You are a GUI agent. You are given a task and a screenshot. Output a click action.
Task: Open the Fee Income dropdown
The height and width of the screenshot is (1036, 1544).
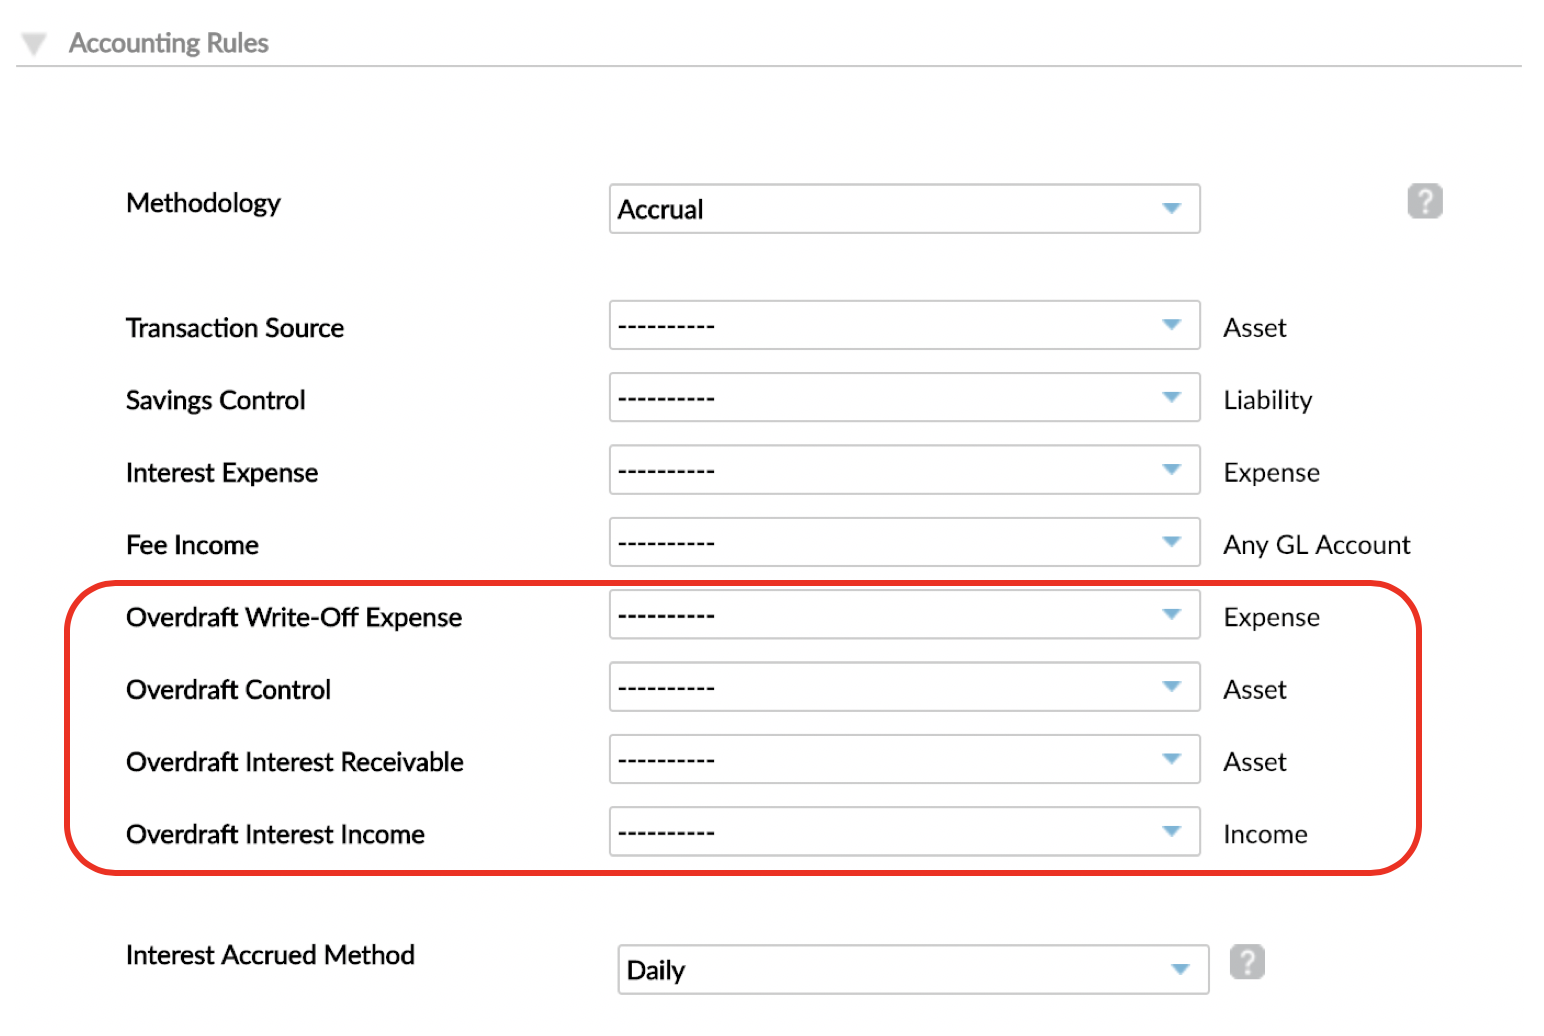[x=904, y=542]
